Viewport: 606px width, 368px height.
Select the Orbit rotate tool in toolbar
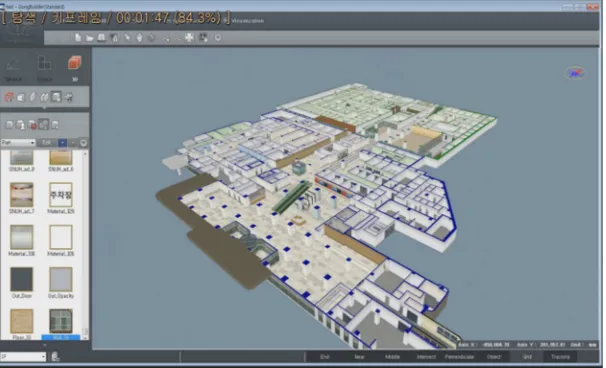tap(152, 37)
